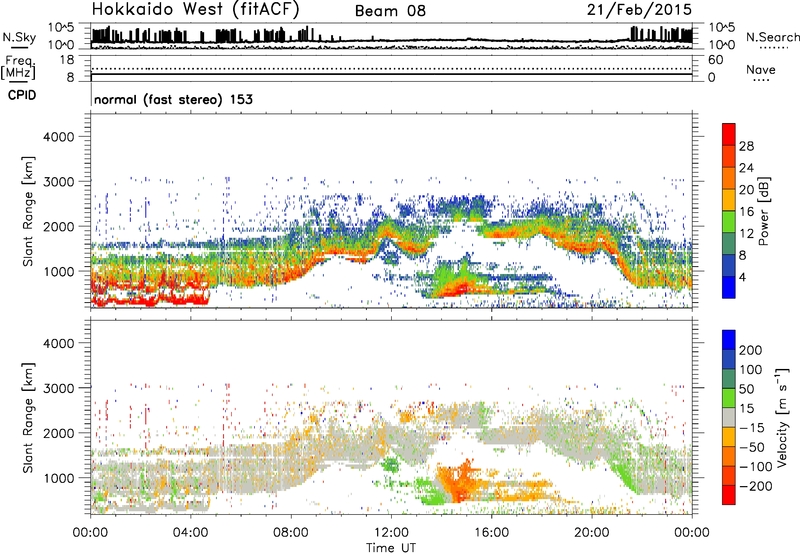Click the '-200' velocity scale value
The width and height of the screenshot is (800, 554).
755,486
